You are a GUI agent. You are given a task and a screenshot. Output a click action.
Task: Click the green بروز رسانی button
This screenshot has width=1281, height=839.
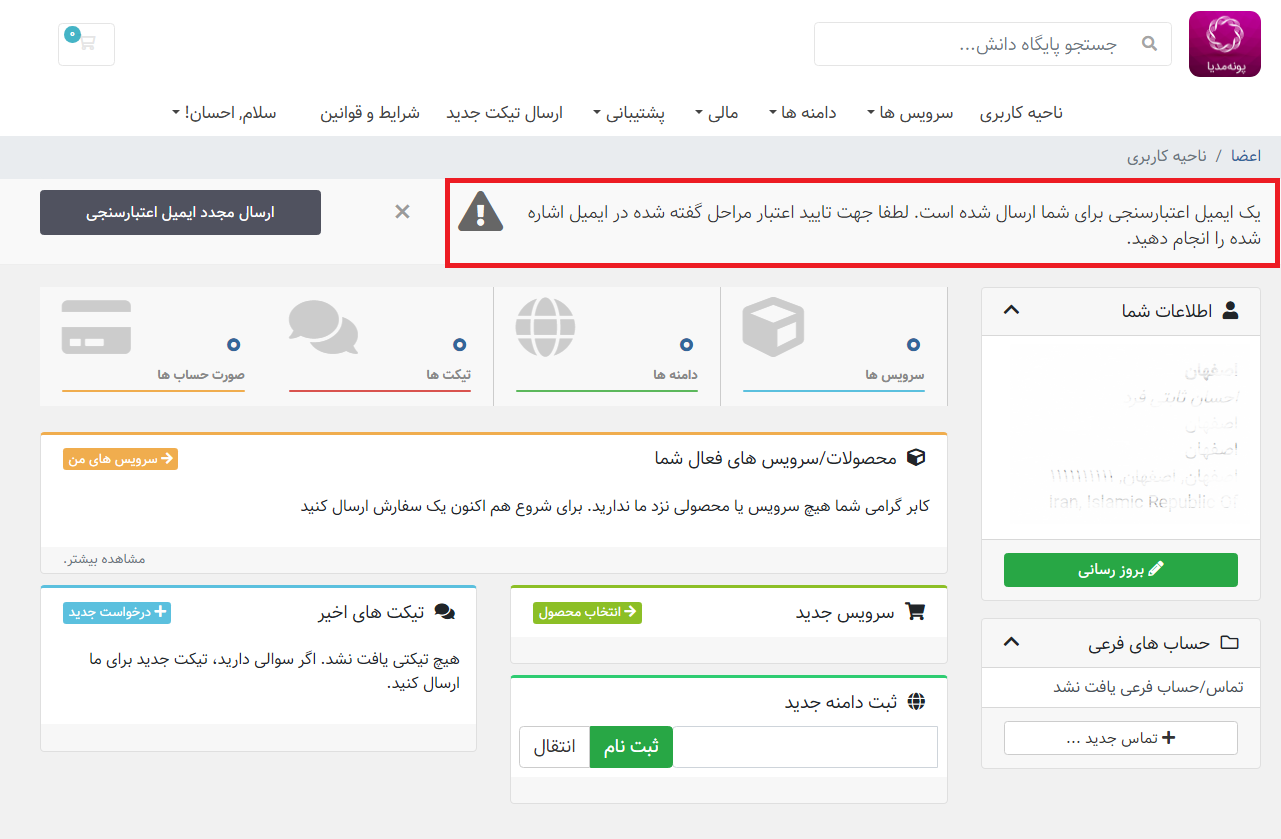(x=1121, y=570)
